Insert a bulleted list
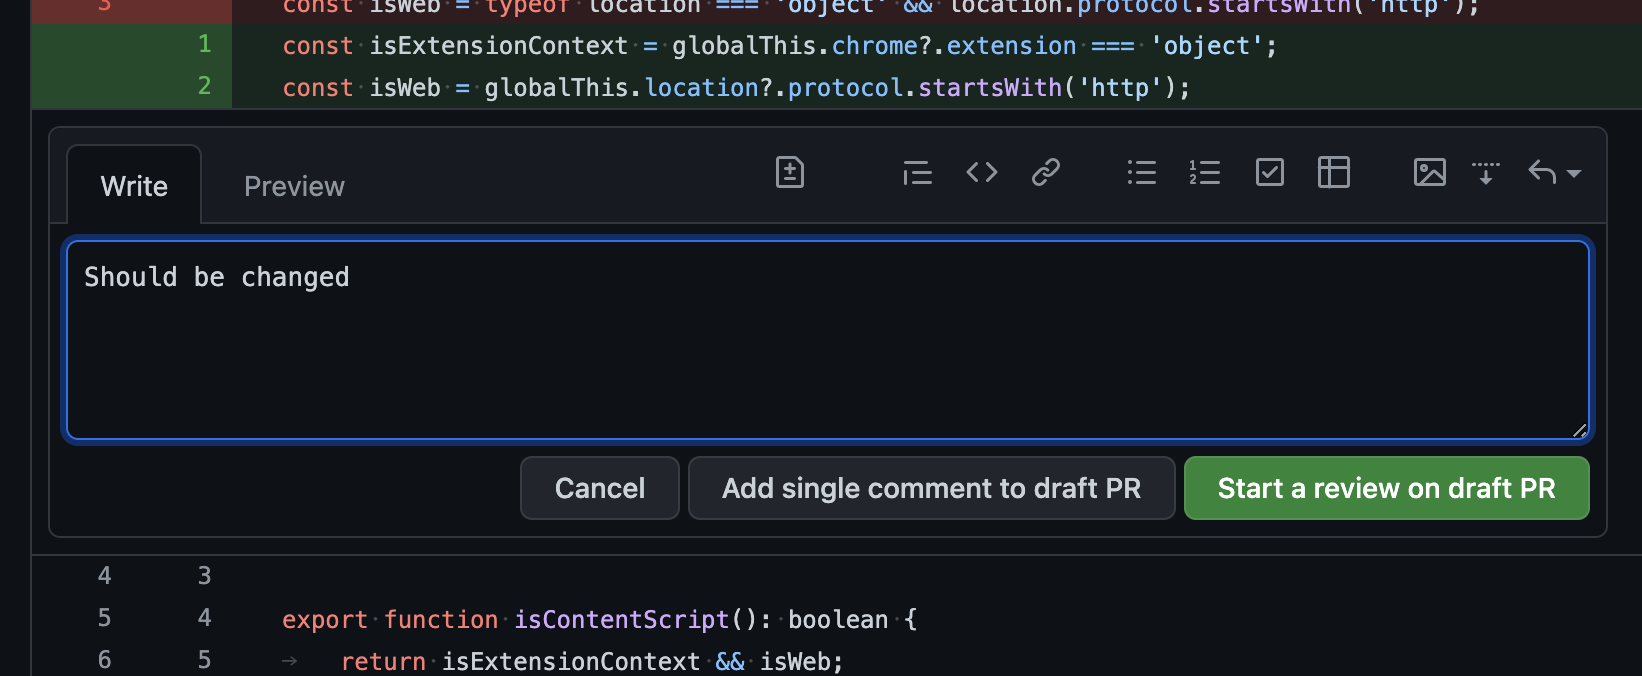The image size is (1642, 676). tap(1142, 173)
